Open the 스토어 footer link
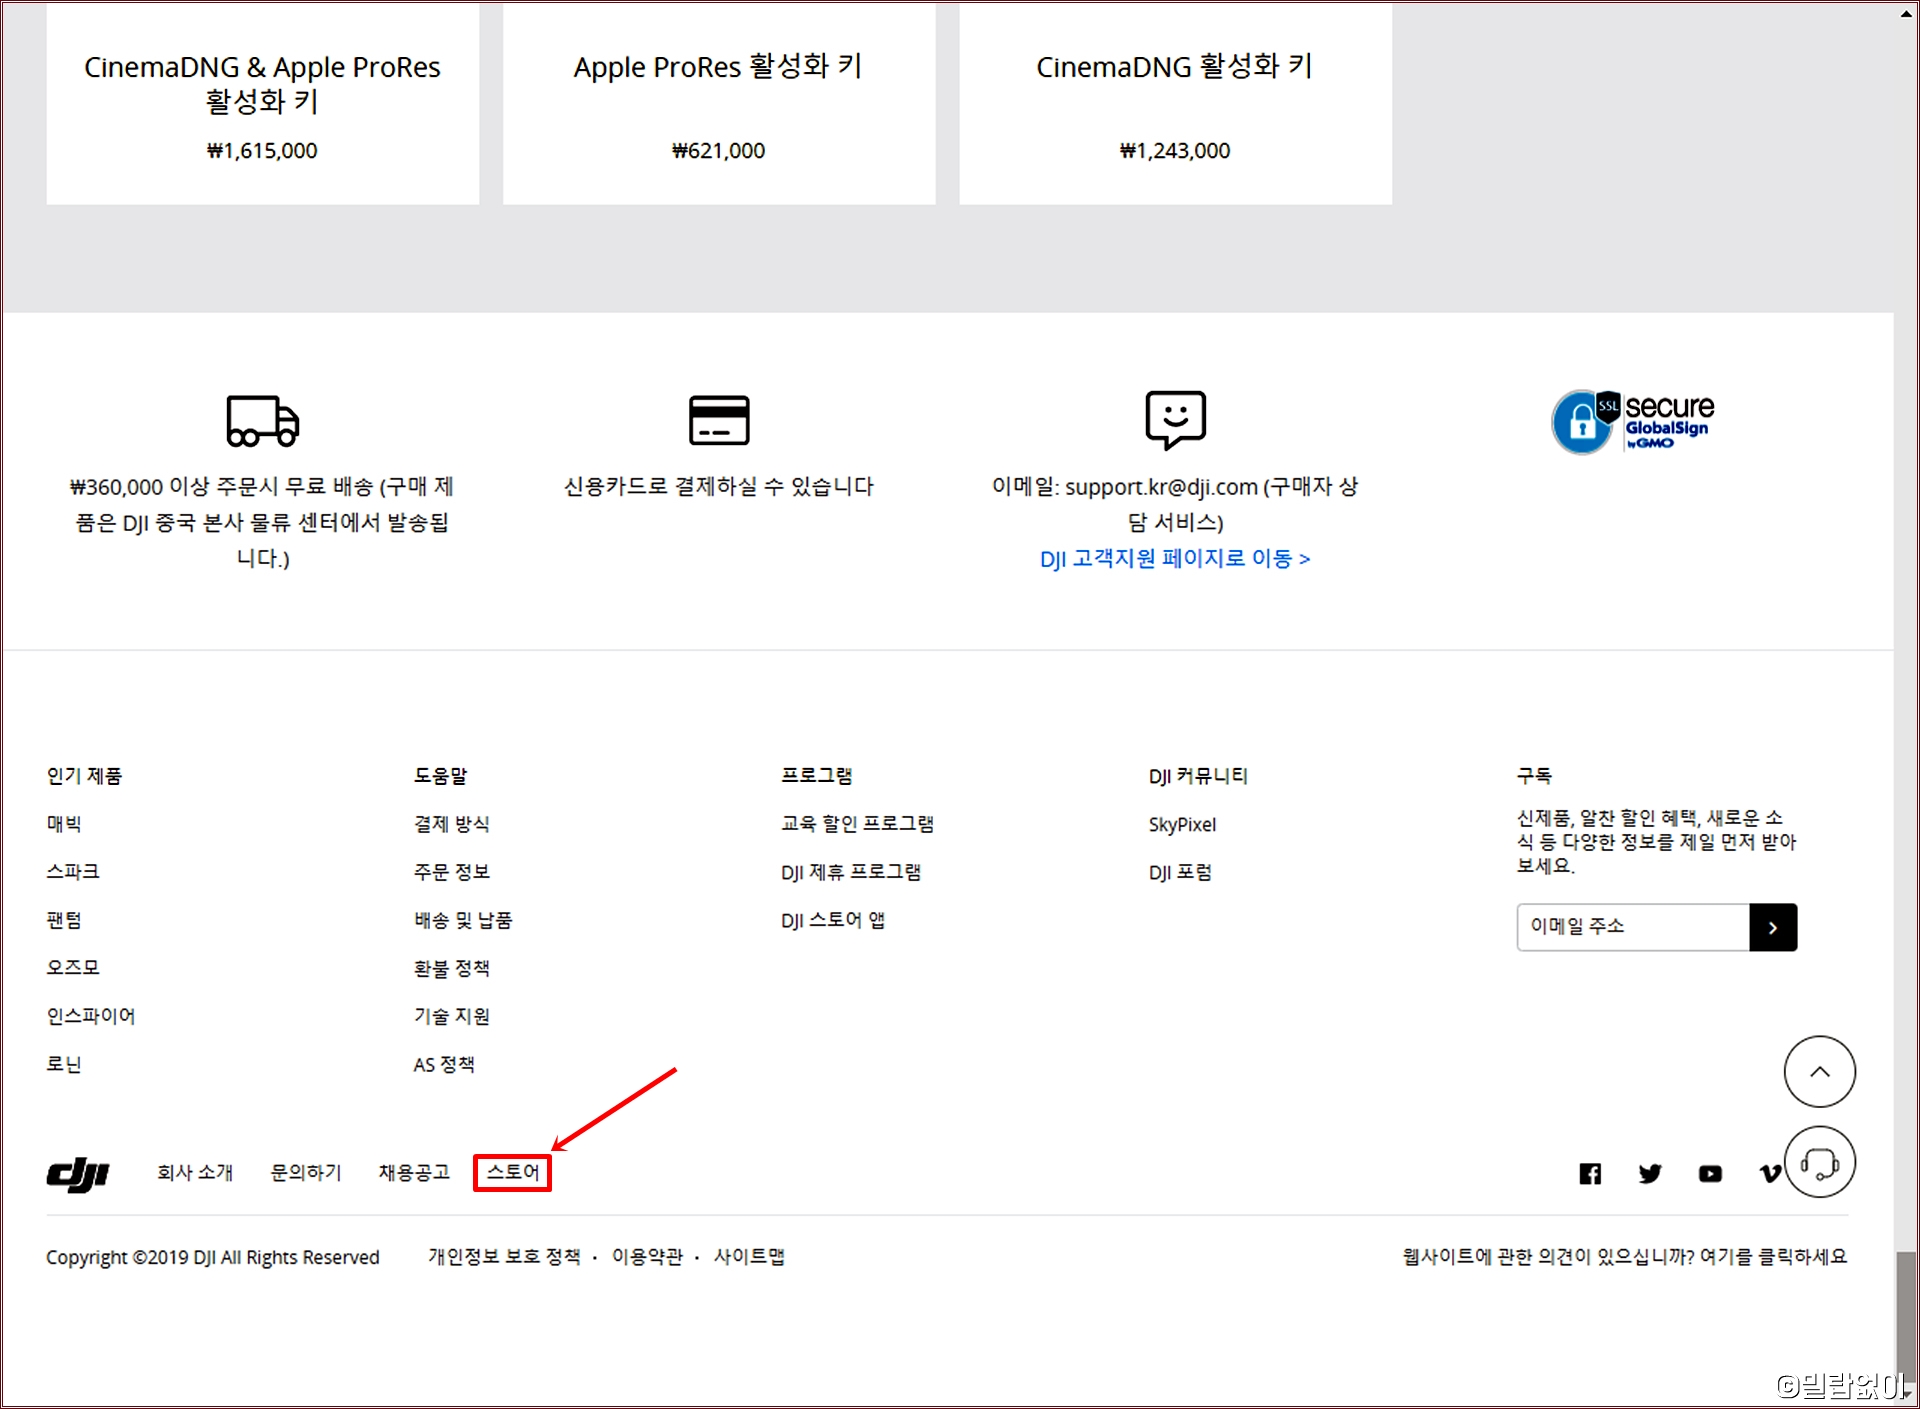The width and height of the screenshot is (1920, 1409). pos(512,1172)
